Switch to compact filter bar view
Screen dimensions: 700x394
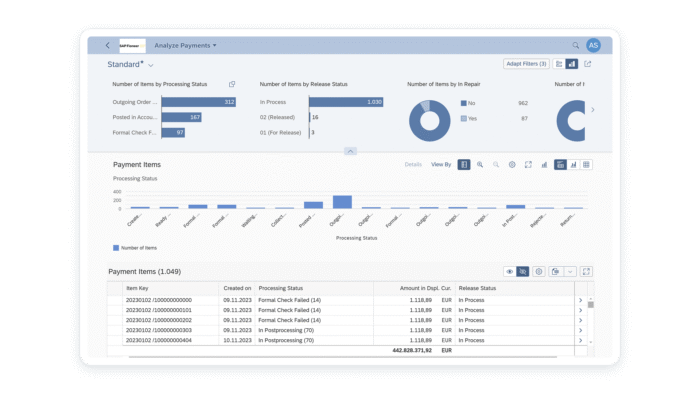[559, 64]
